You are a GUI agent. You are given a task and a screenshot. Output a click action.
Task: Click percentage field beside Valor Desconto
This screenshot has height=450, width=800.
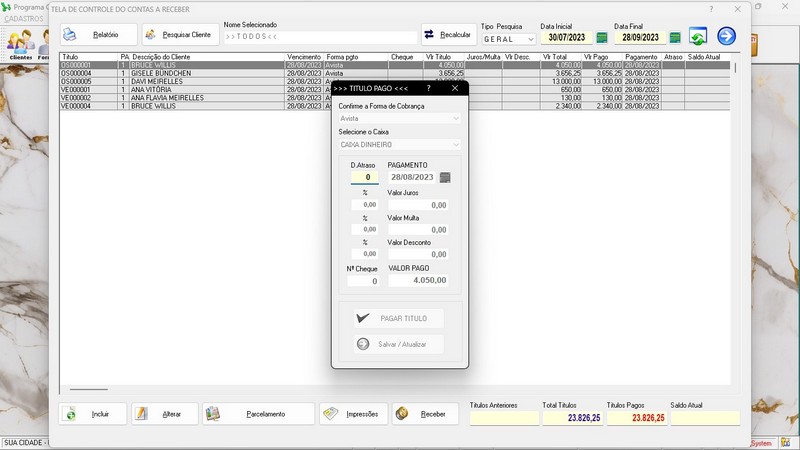(364, 254)
